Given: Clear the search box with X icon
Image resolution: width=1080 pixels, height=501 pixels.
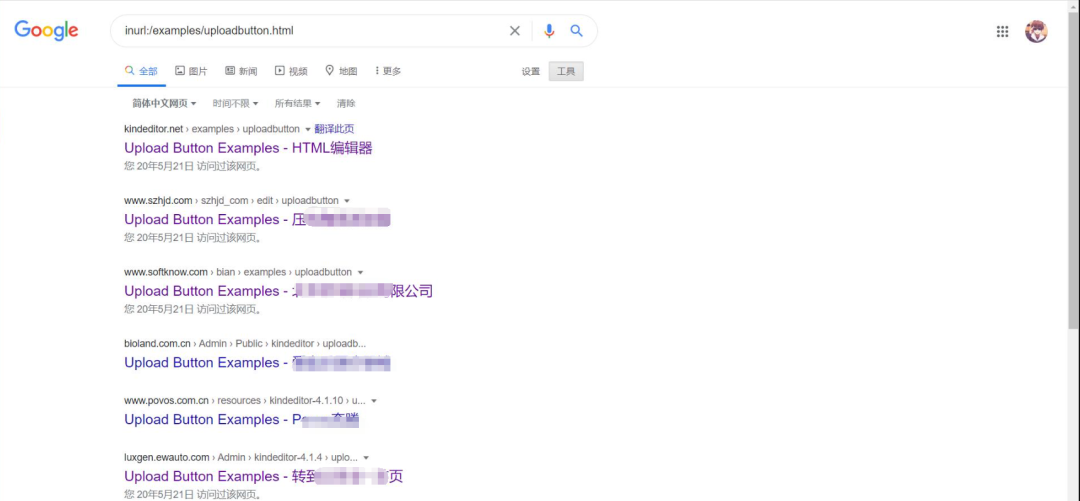Looking at the screenshot, I should (x=515, y=31).
